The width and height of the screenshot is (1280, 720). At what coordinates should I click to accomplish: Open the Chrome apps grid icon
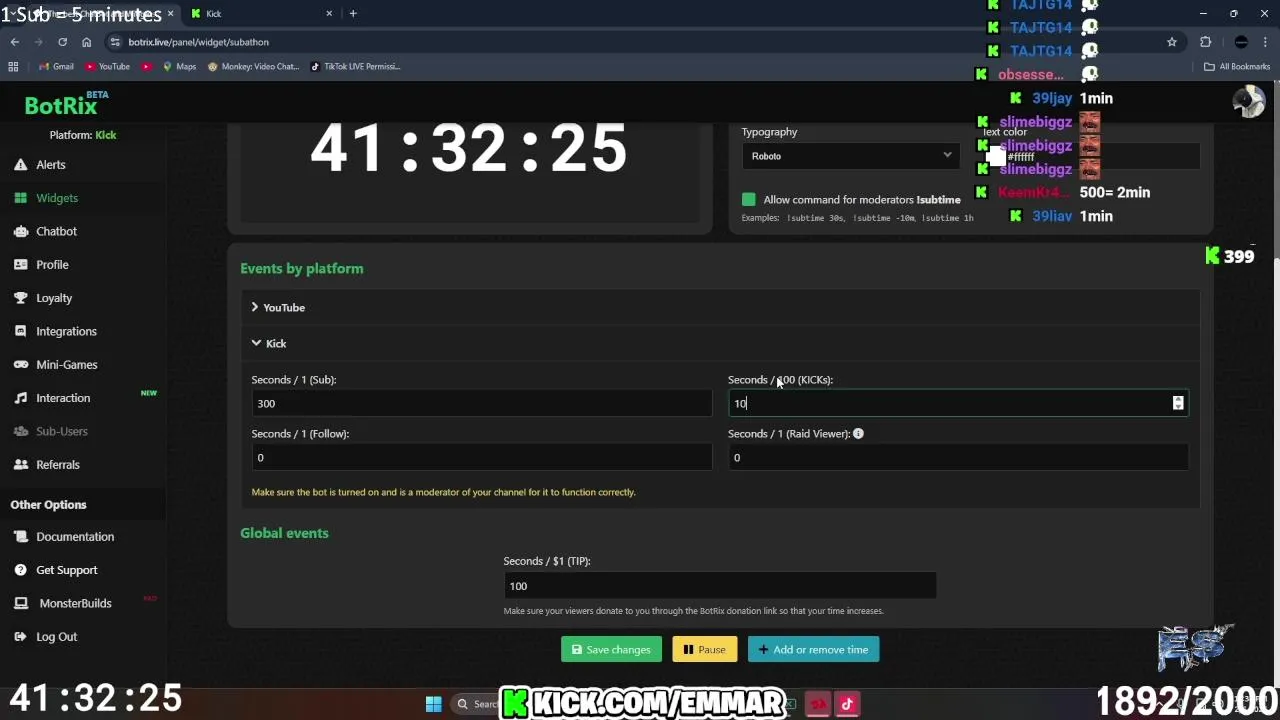[13, 66]
